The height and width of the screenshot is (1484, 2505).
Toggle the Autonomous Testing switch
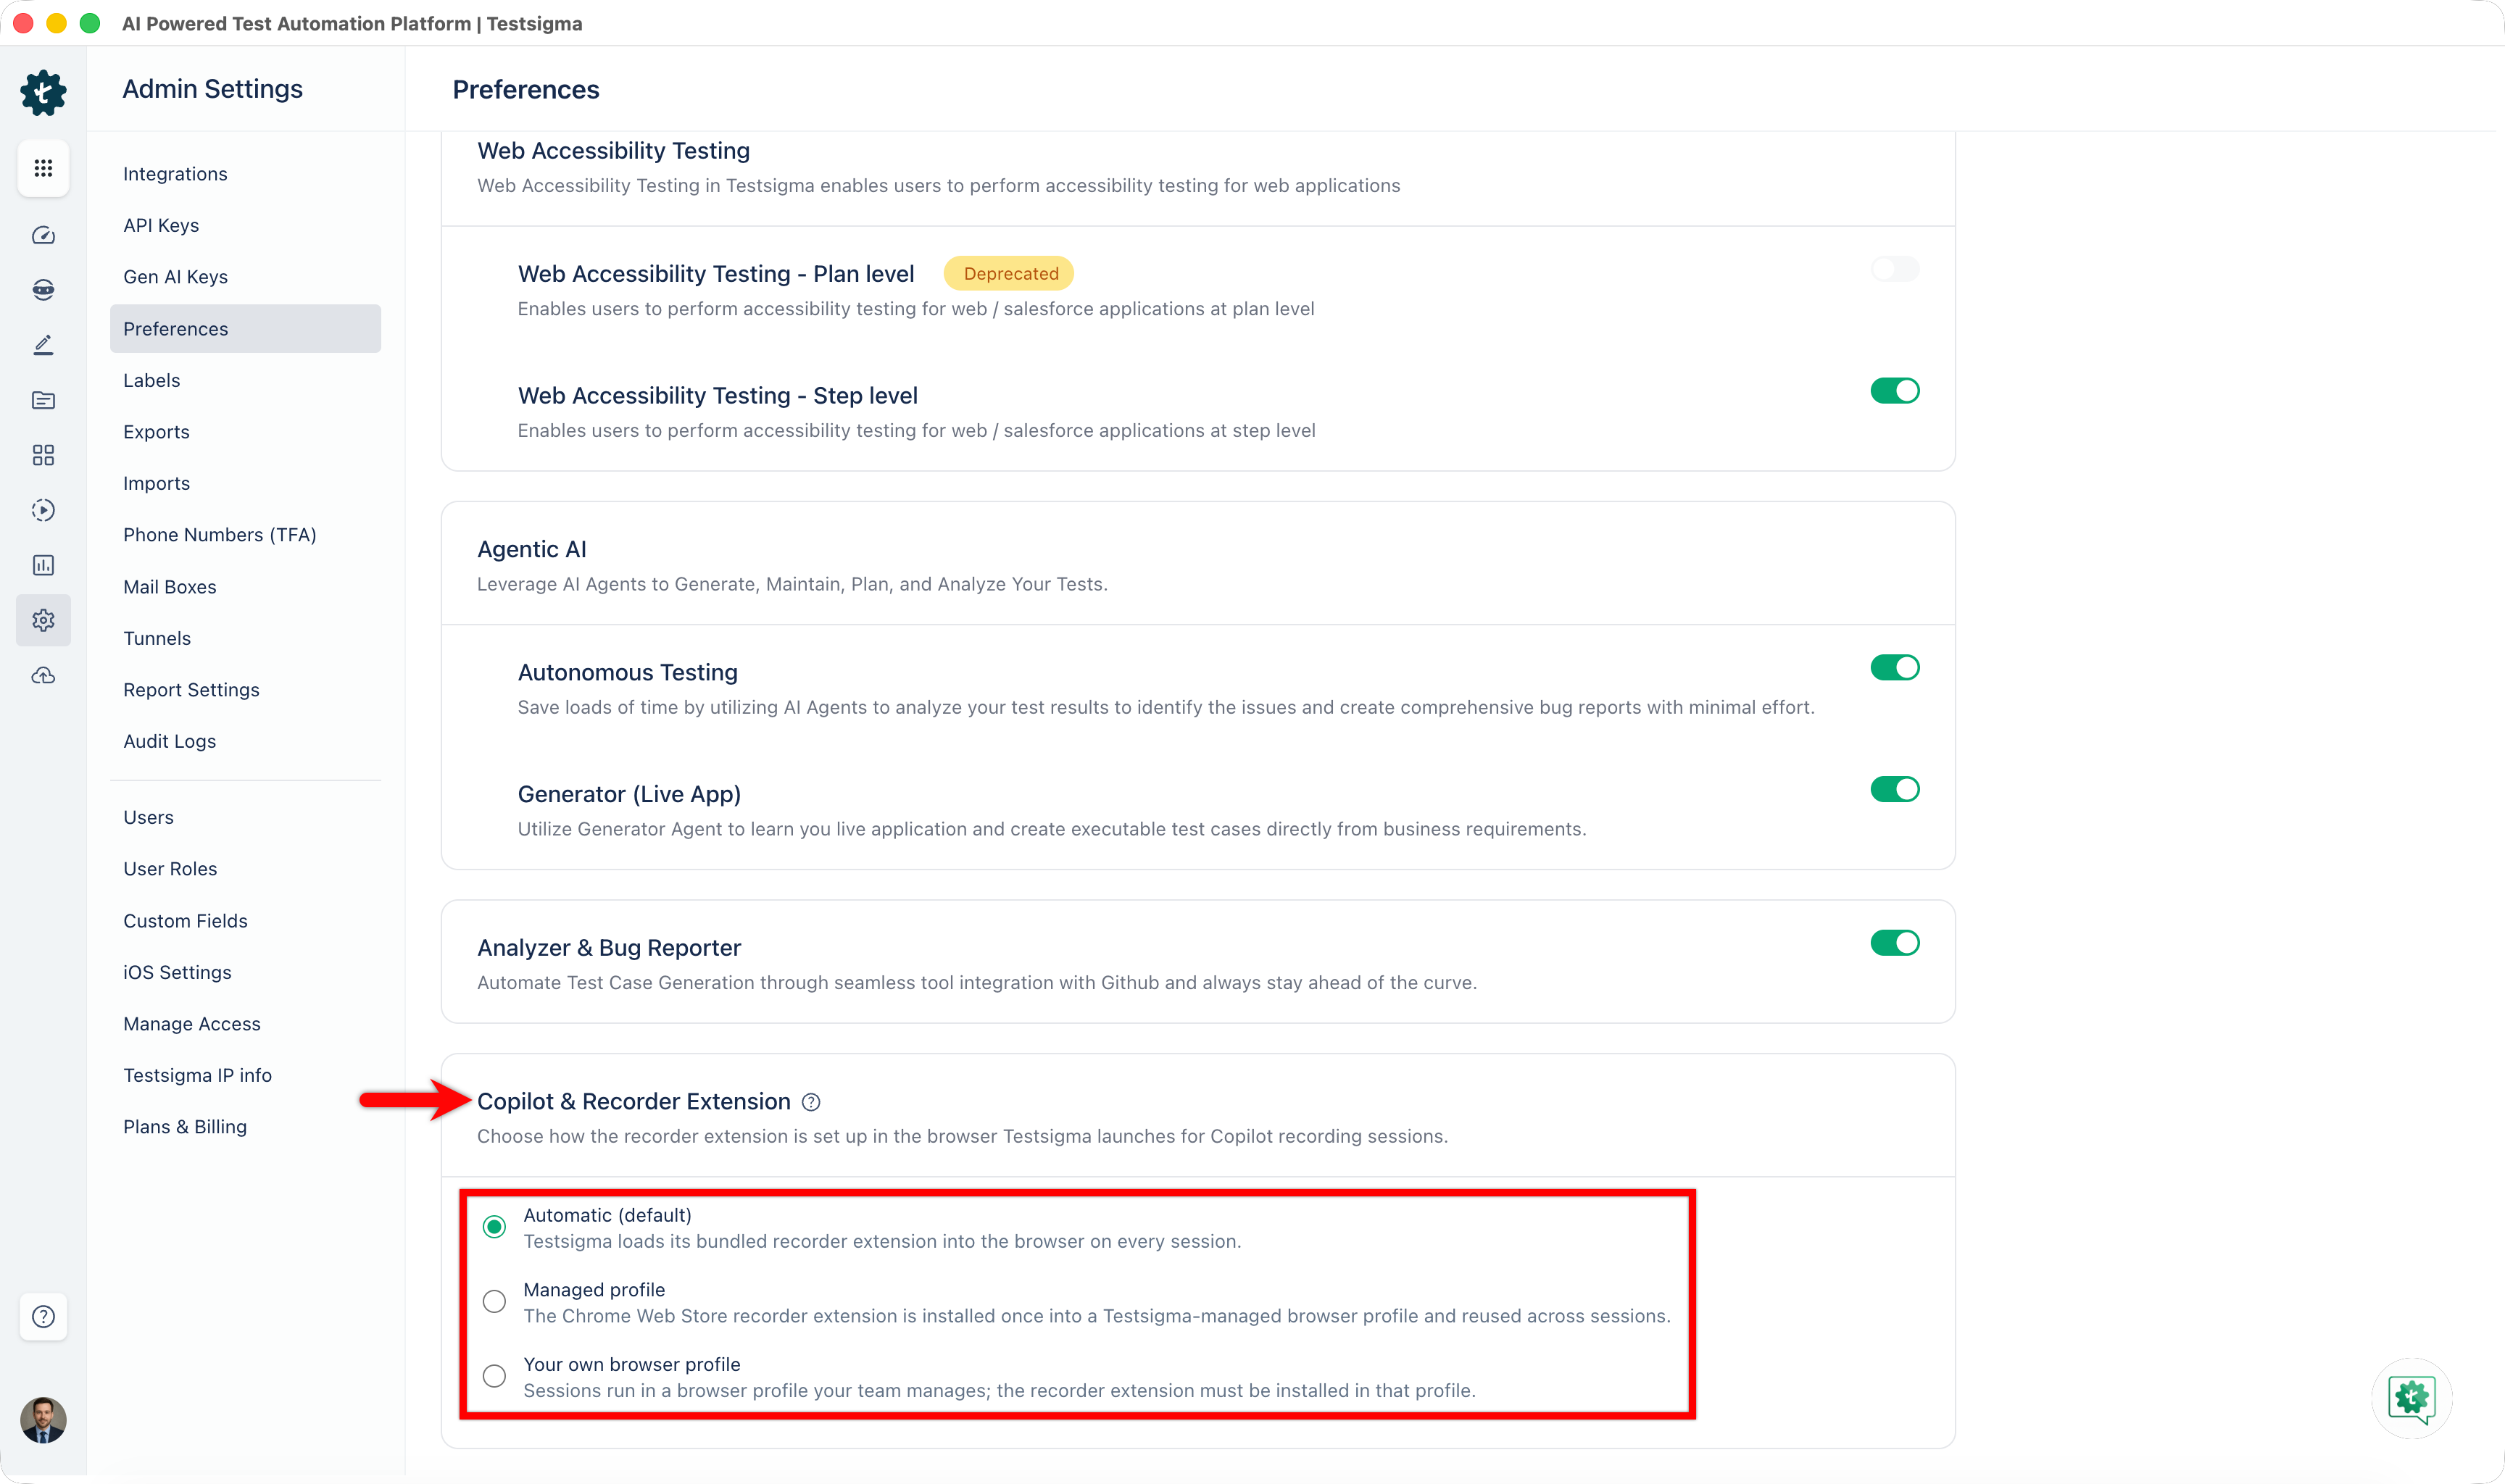(1895, 668)
